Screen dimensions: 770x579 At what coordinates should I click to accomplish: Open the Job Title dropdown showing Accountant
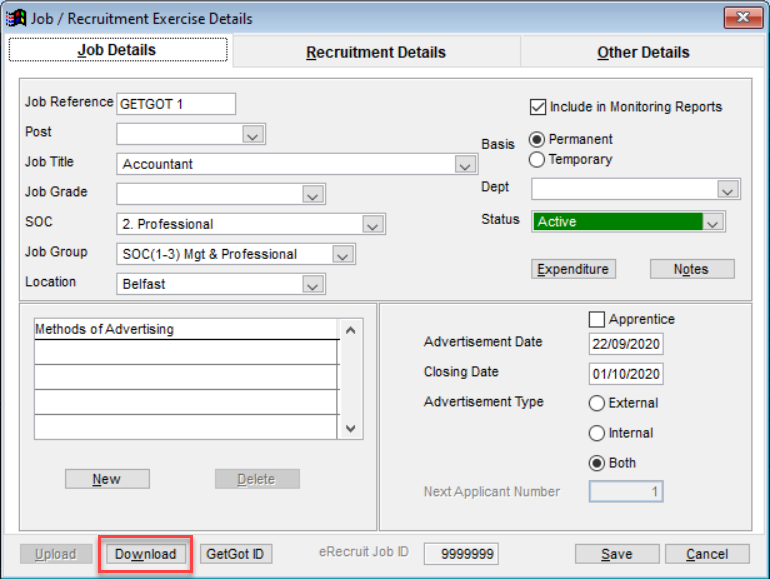click(x=465, y=164)
